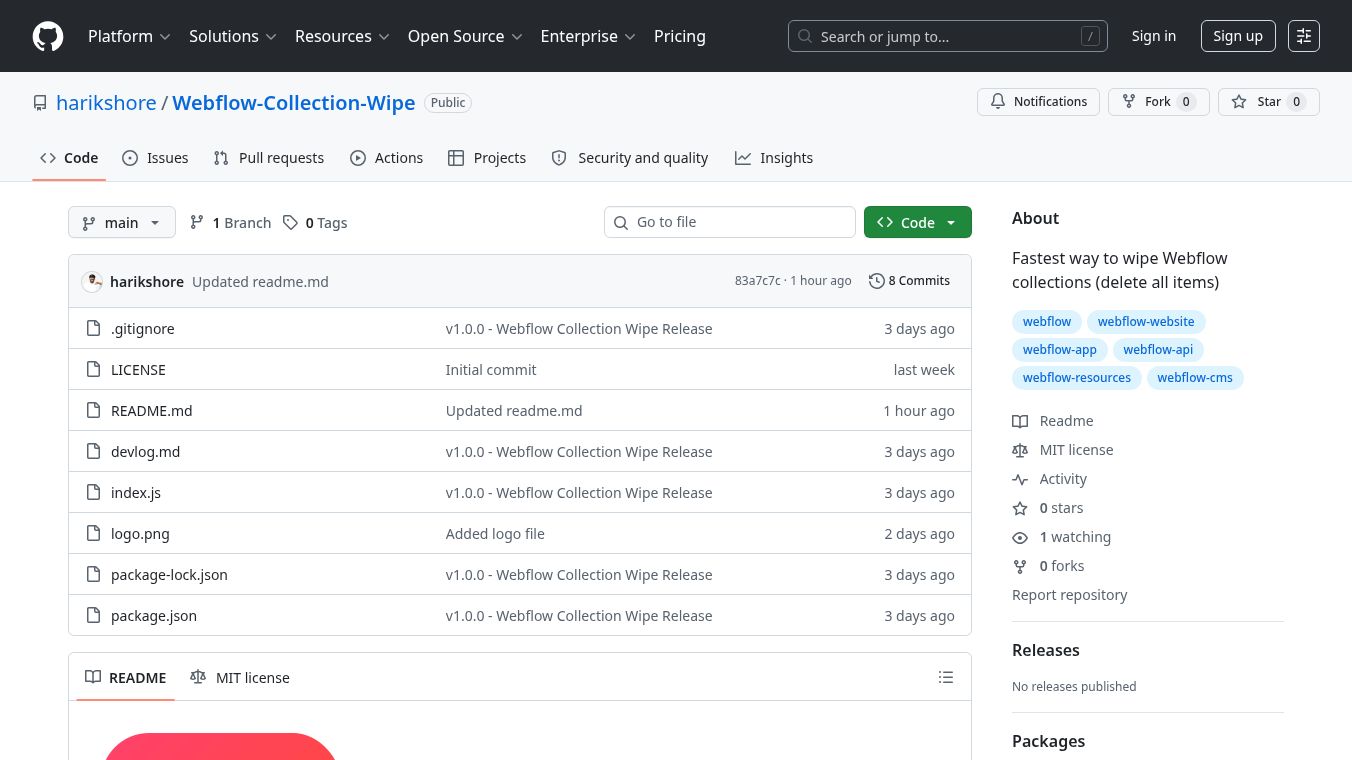
Task: Fork this repository
Action: (1158, 102)
